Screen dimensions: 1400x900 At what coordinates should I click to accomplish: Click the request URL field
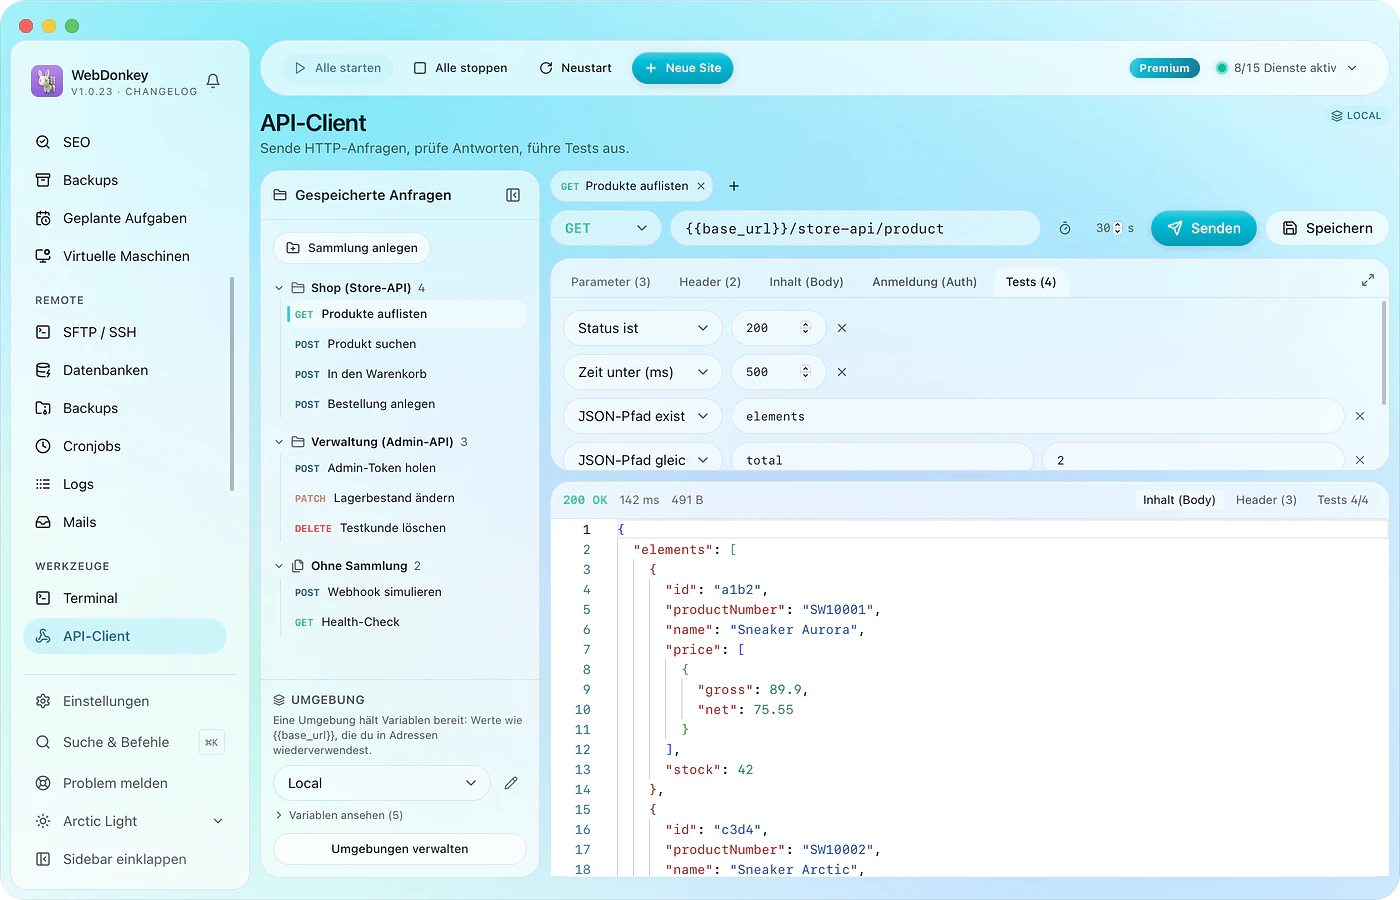click(x=855, y=228)
